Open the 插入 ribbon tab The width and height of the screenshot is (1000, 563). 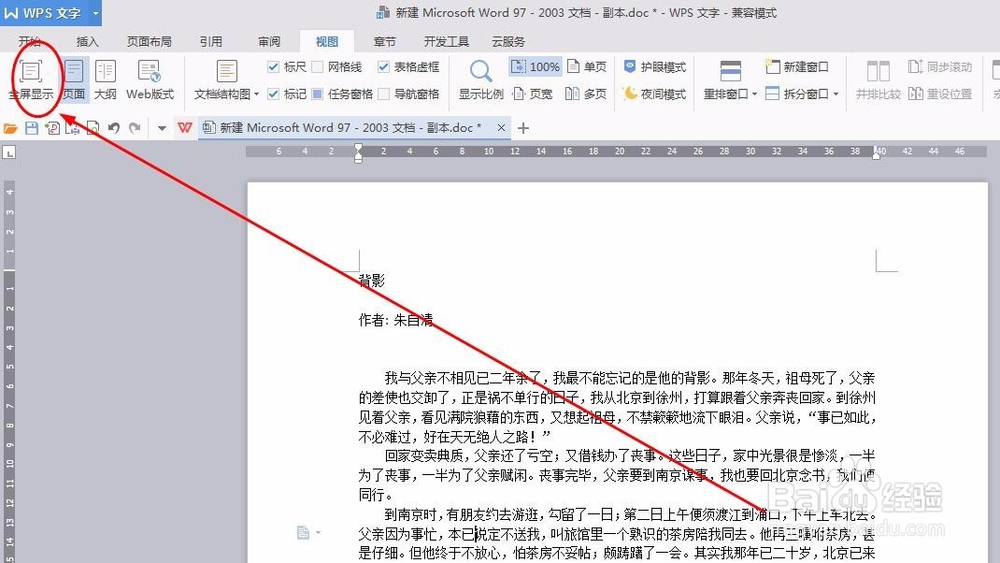87,41
